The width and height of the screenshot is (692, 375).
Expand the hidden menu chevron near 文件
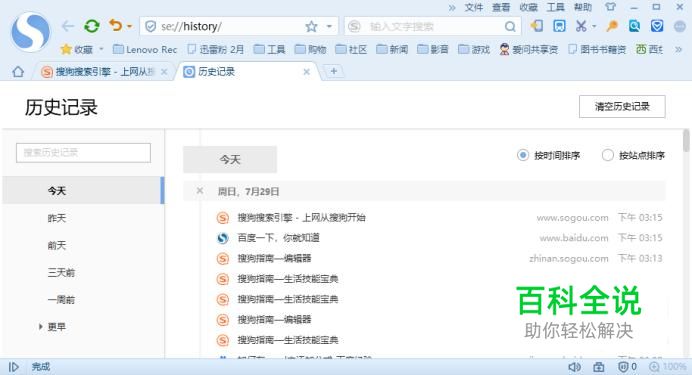pyautogui.click(x=452, y=8)
